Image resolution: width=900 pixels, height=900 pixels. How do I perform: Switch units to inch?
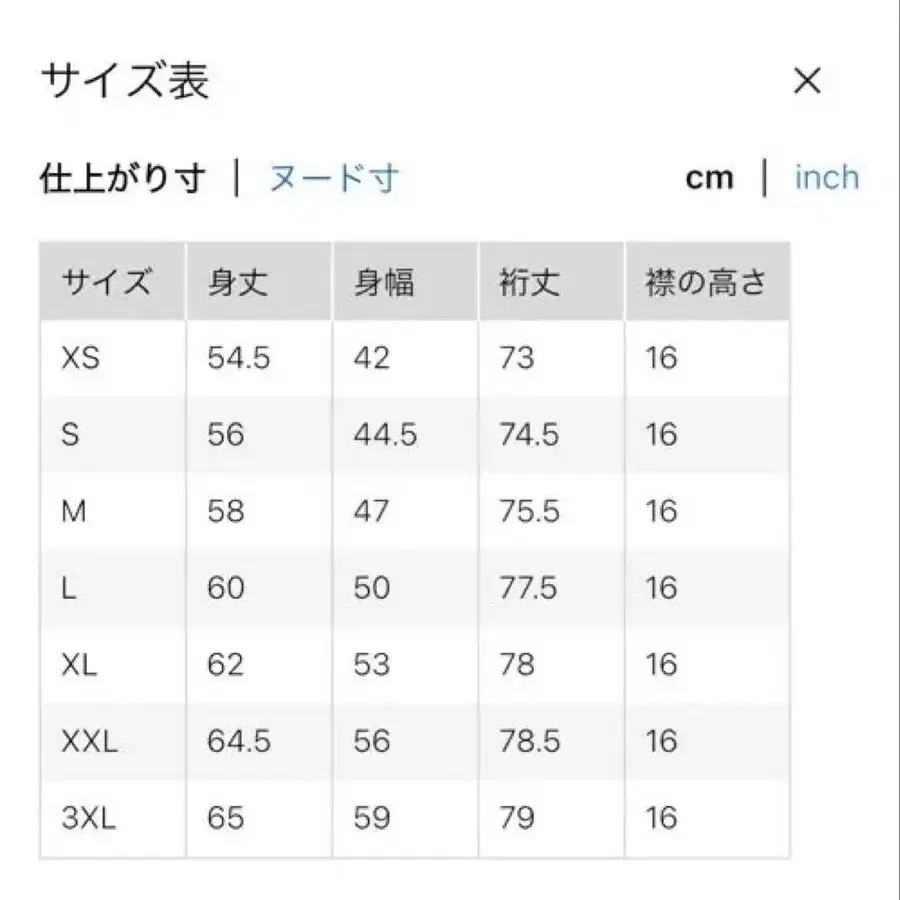tap(827, 177)
